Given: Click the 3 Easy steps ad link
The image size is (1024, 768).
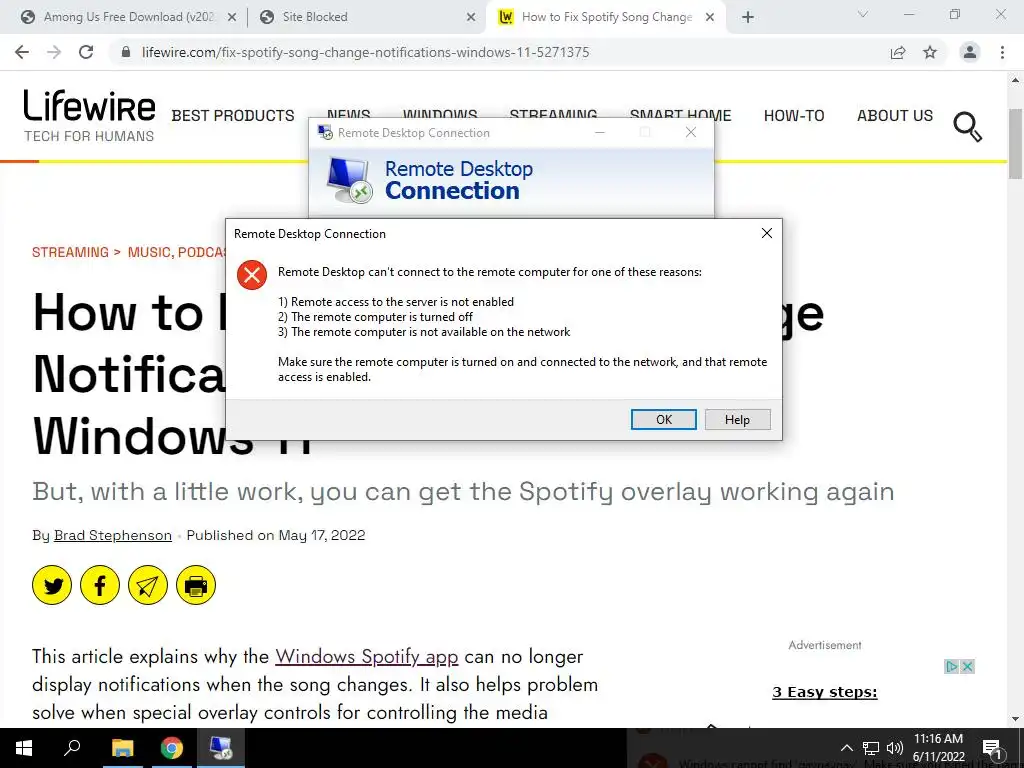Looking at the screenshot, I should pyautogui.click(x=825, y=692).
